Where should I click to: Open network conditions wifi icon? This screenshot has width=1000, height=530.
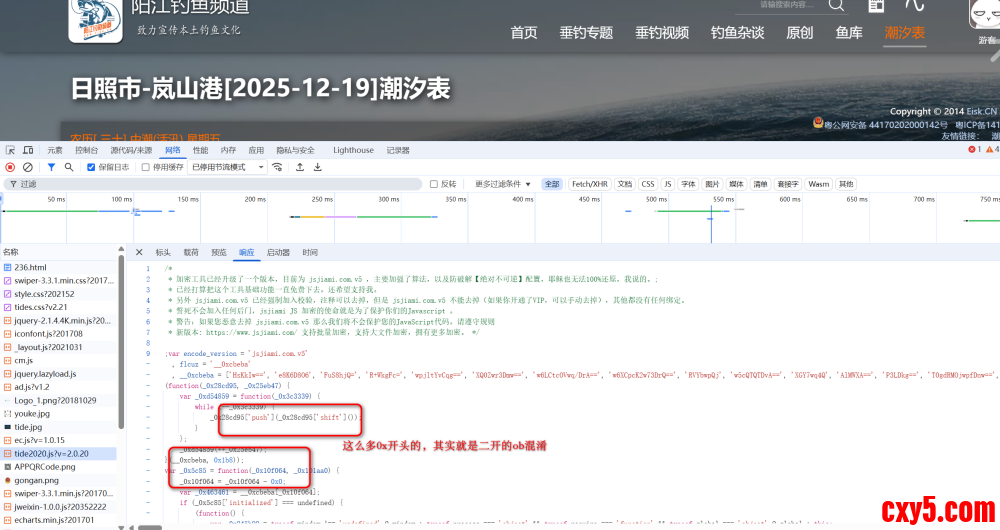(277, 167)
